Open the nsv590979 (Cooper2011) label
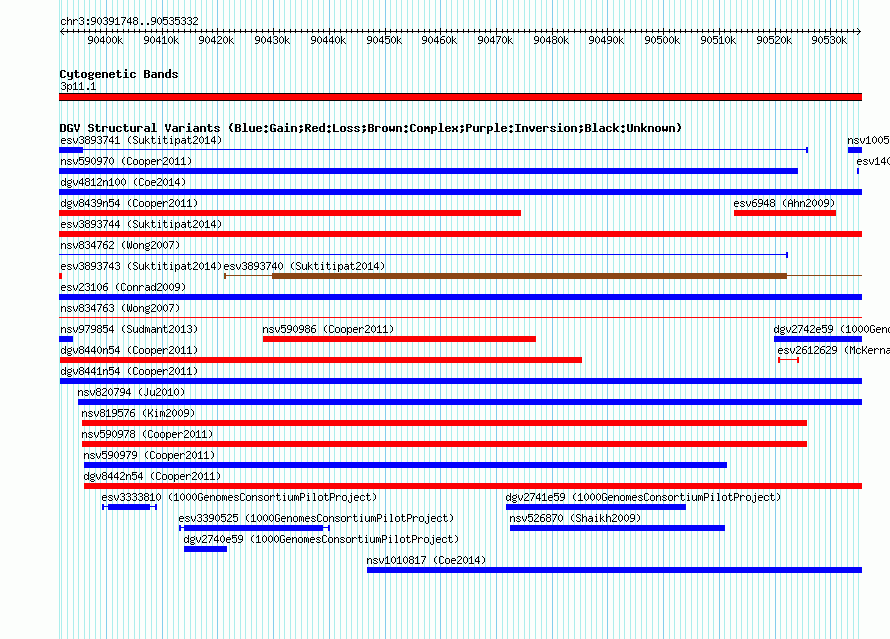 149,455
